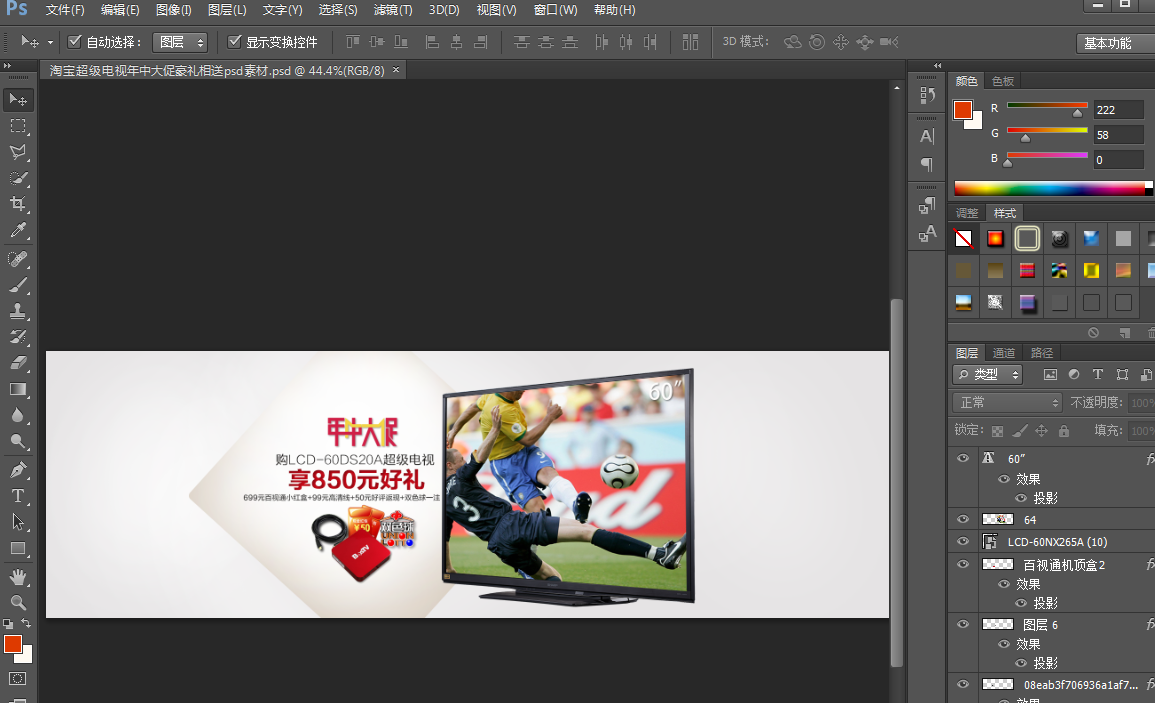Select the Zoom tool
The height and width of the screenshot is (703, 1155).
(x=18, y=602)
